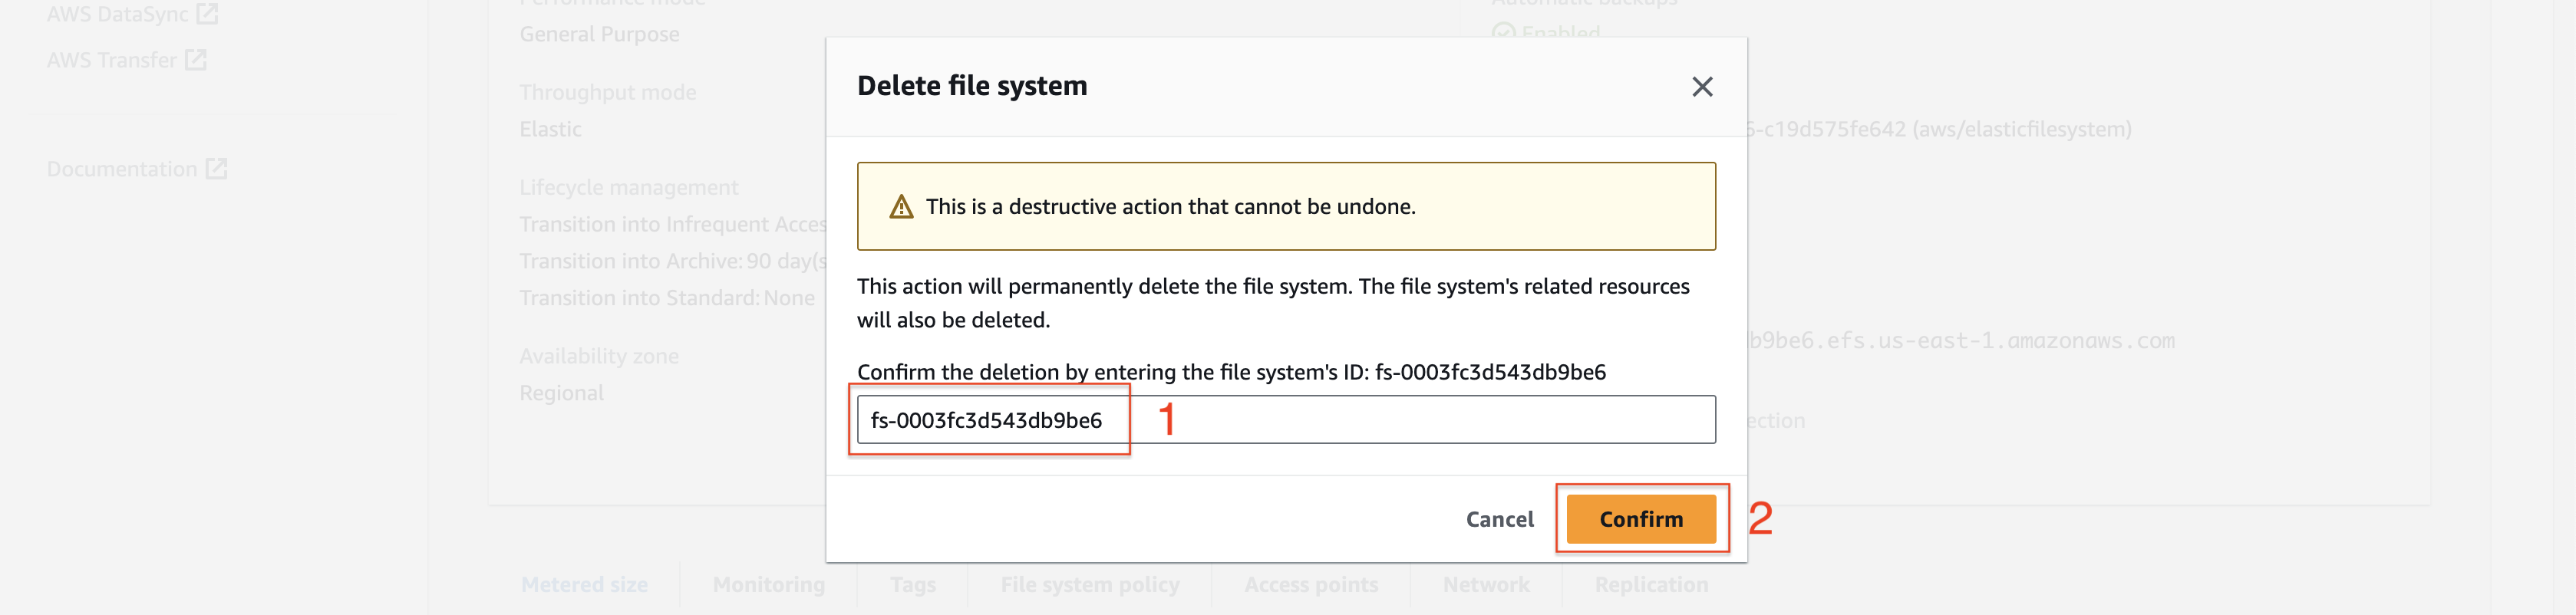Click the Confirm deletion button
Image resolution: width=2576 pixels, height=615 pixels.
(1641, 519)
